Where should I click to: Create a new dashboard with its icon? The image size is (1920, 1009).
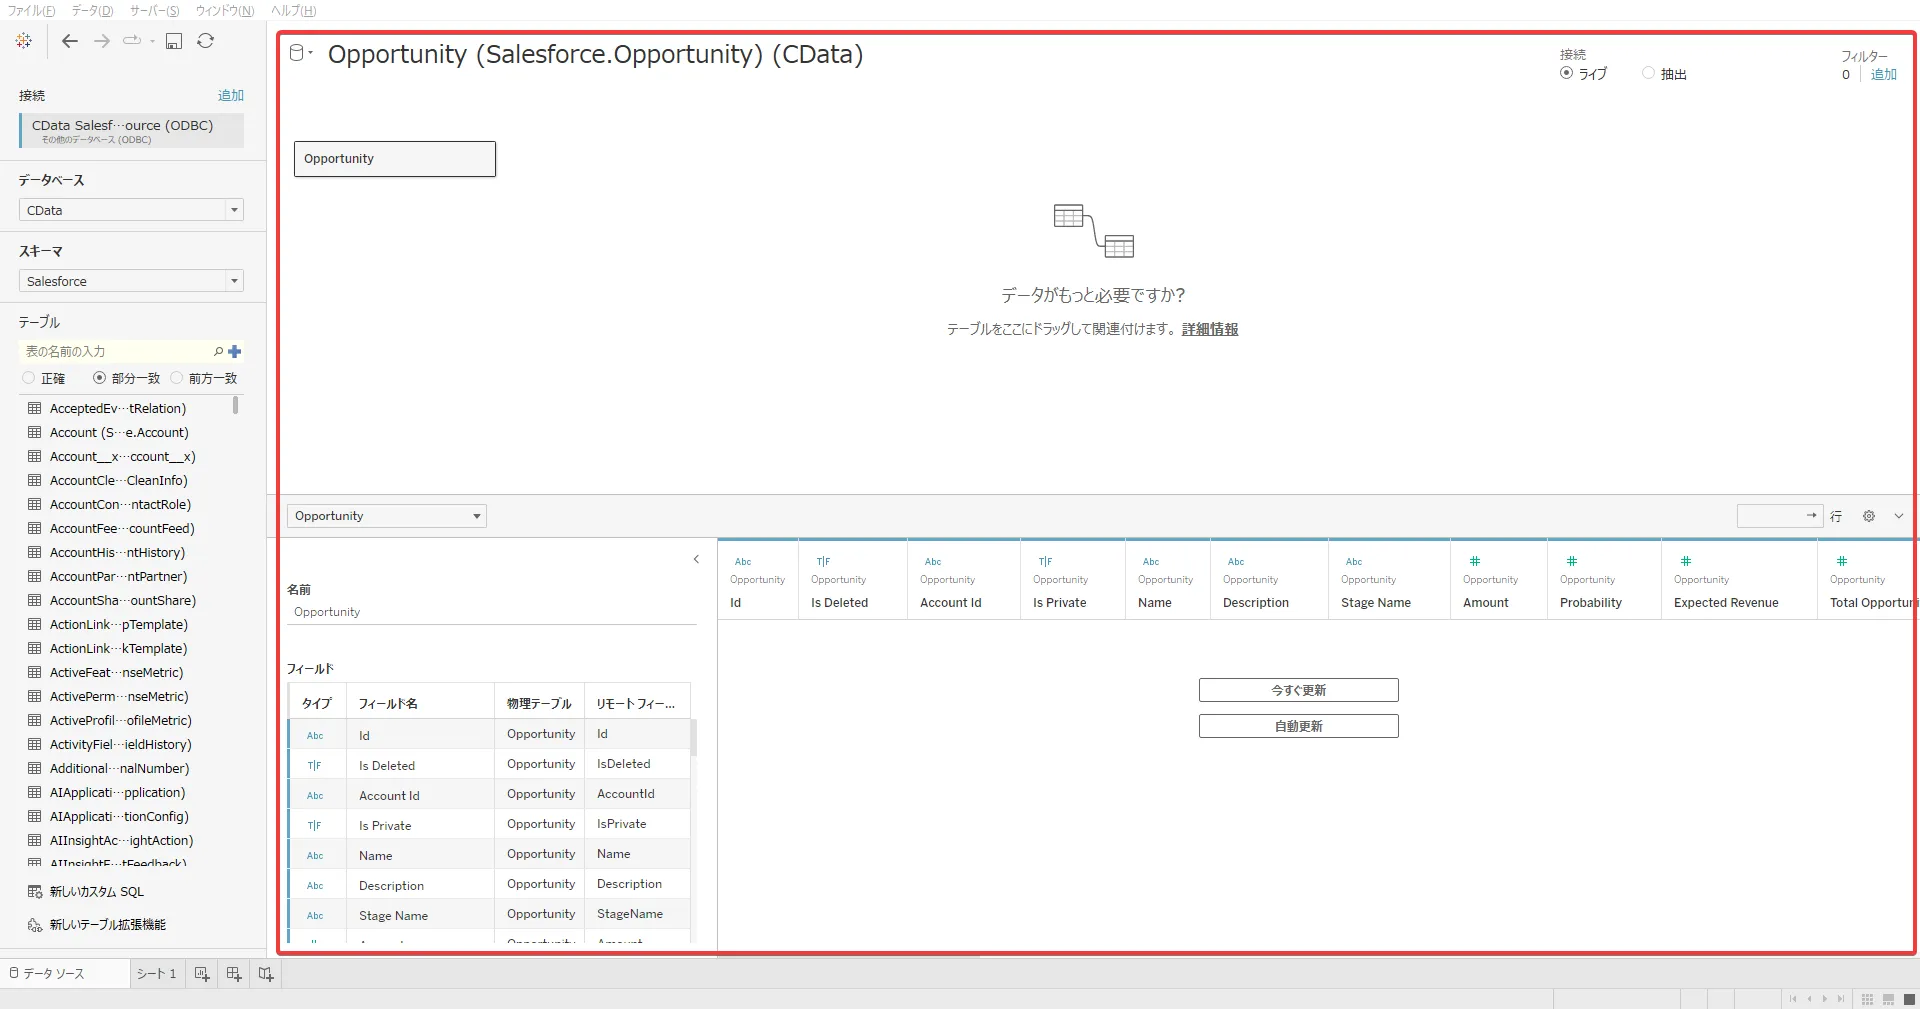click(x=233, y=973)
